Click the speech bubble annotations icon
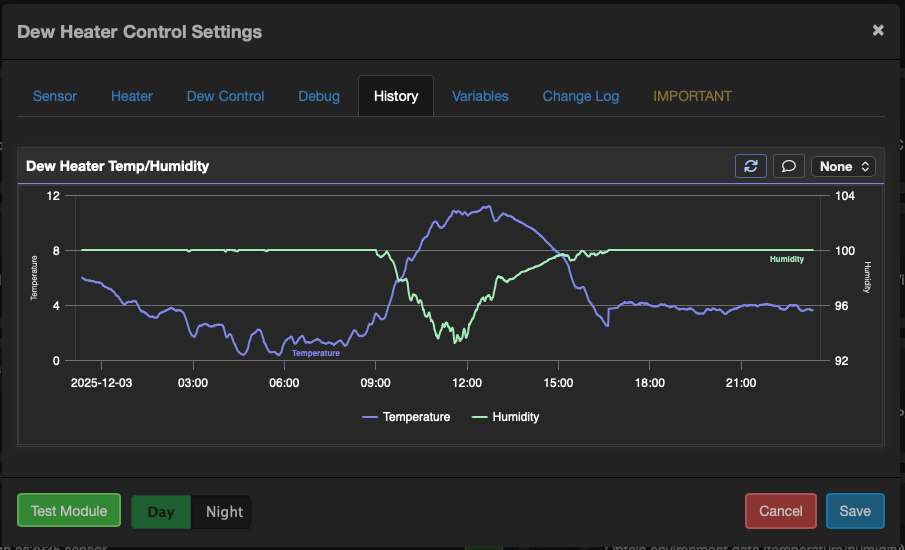Screen dimensions: 905x550 click(788, 166)
